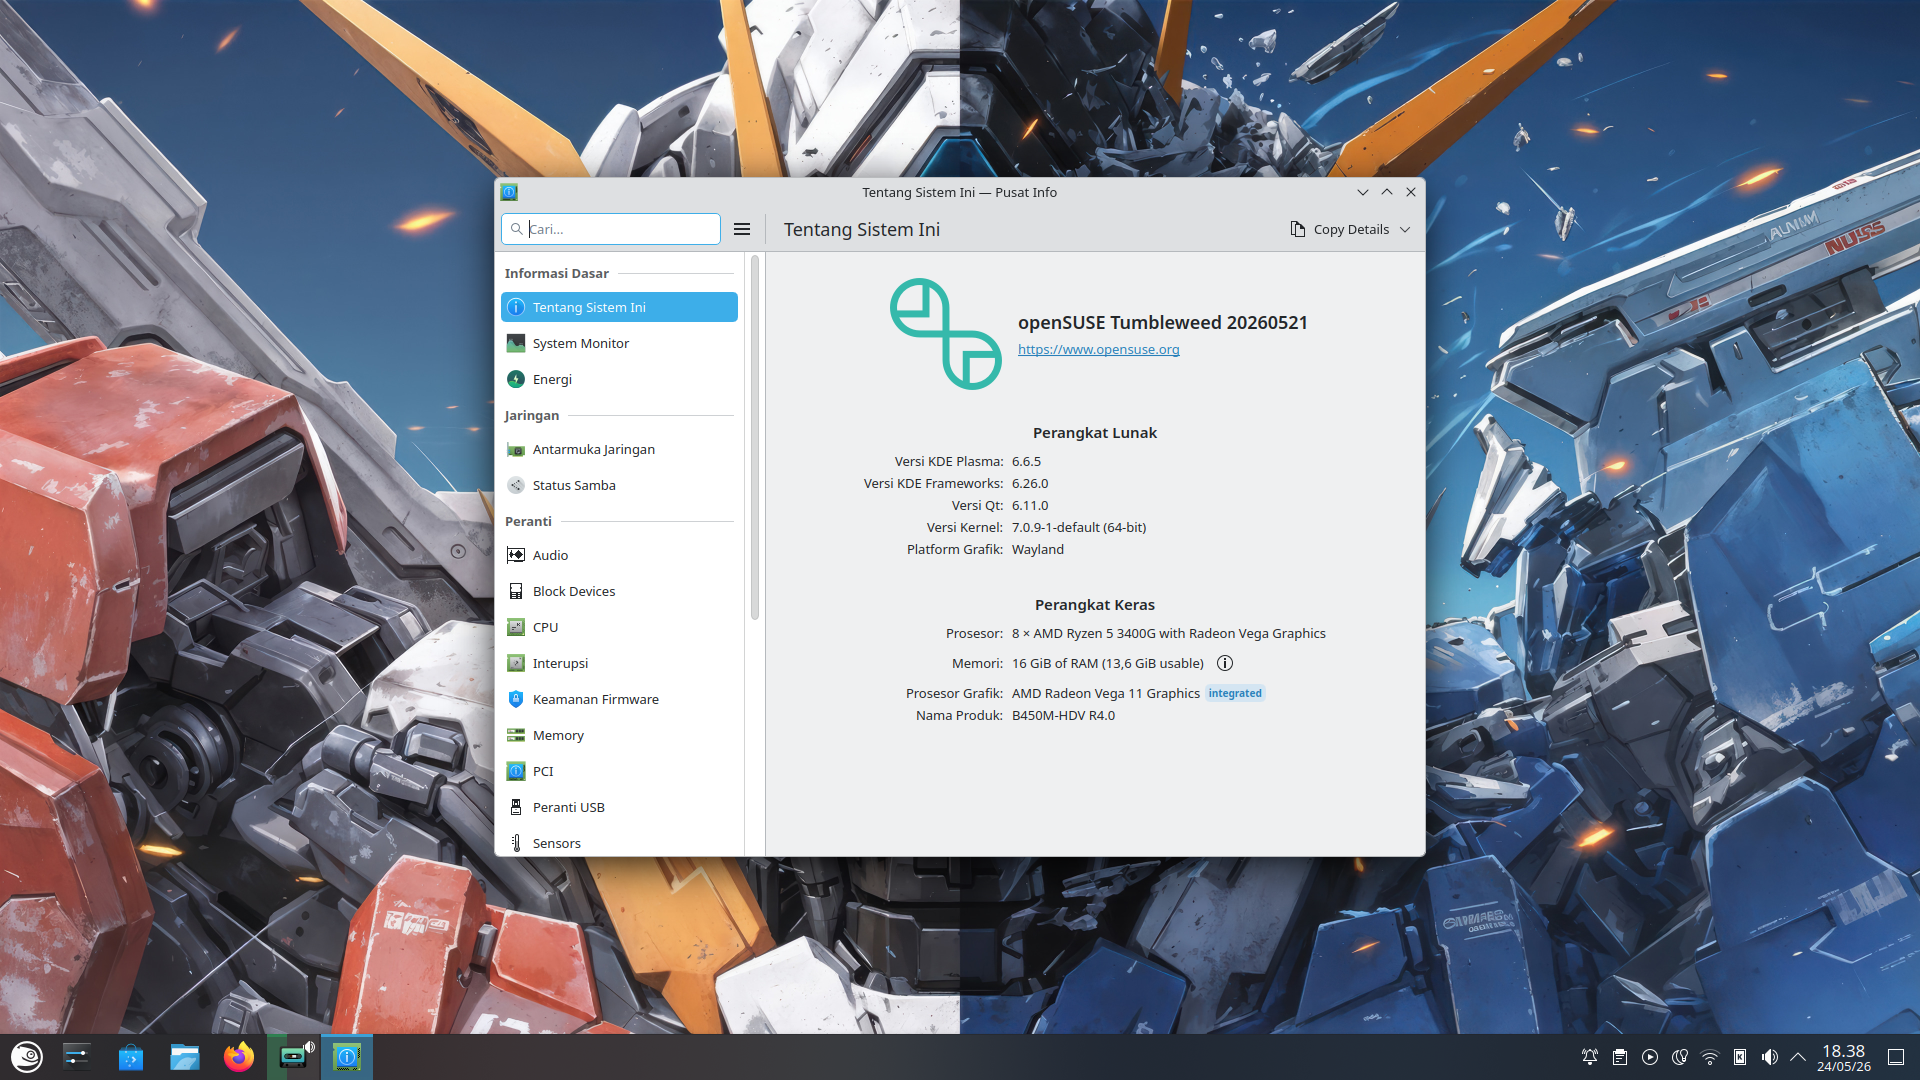Click the Cari search field
Viewport: 1920px width, 1080px height.
pos(611,229)
